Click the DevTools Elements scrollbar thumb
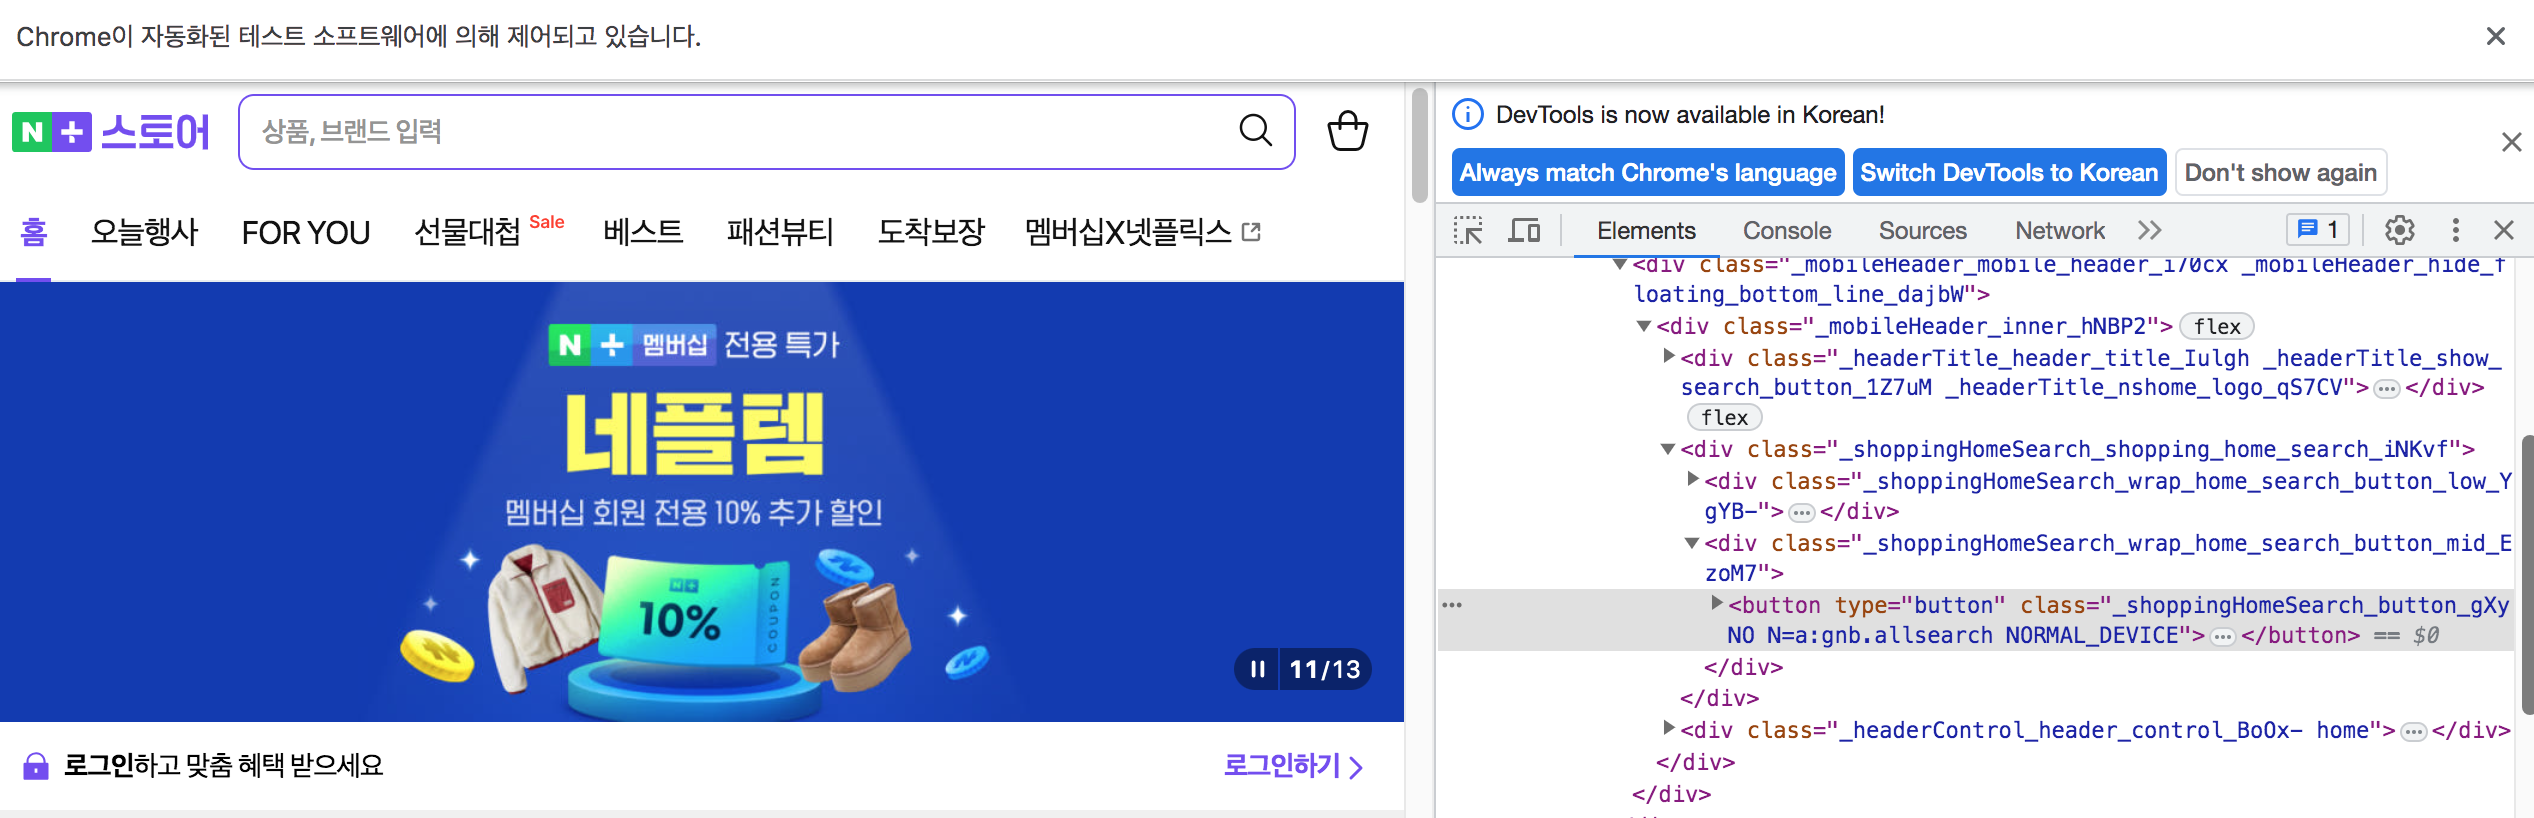 2527,574
